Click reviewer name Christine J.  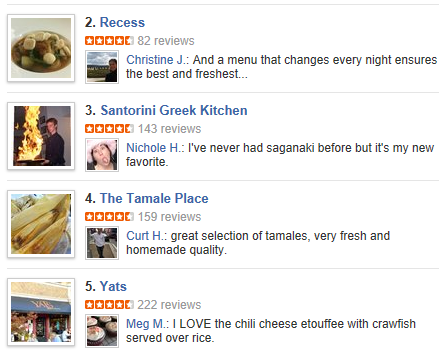pos(156,60)
